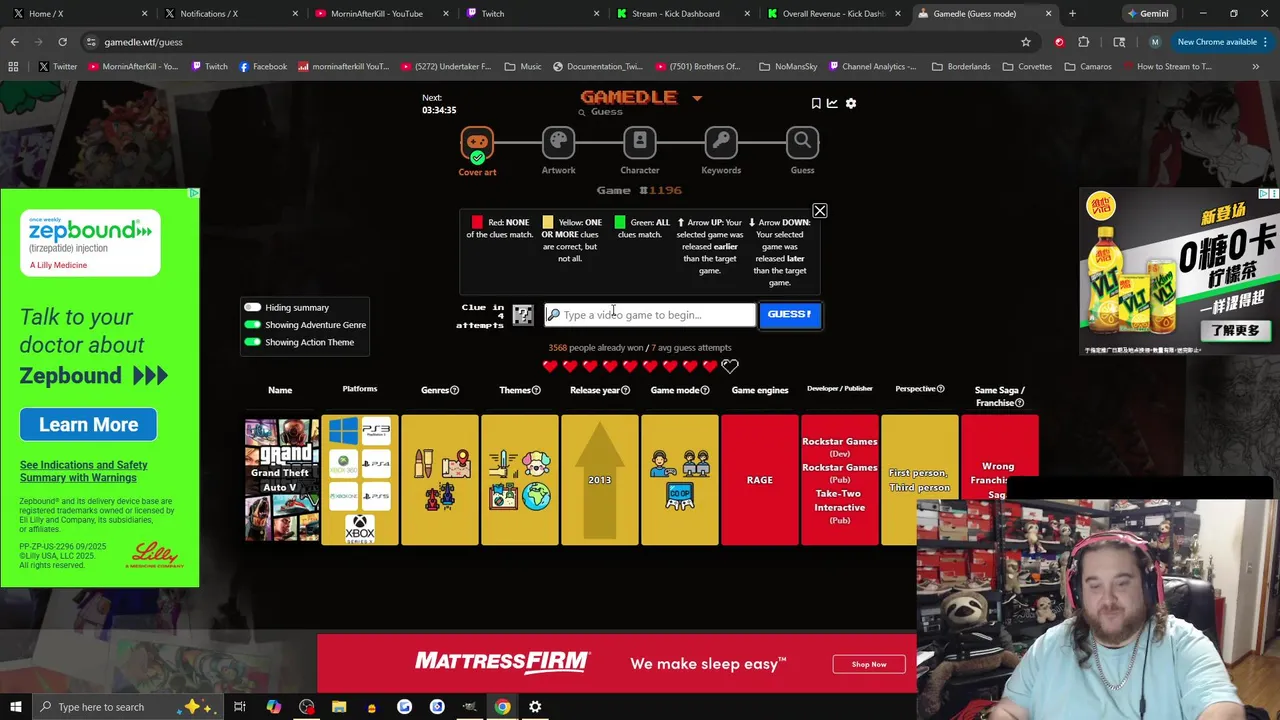The height and width of the screenshot is (720, 1280).
Task: Open the Windows Start menu
Action: click(x=15, y=707)
